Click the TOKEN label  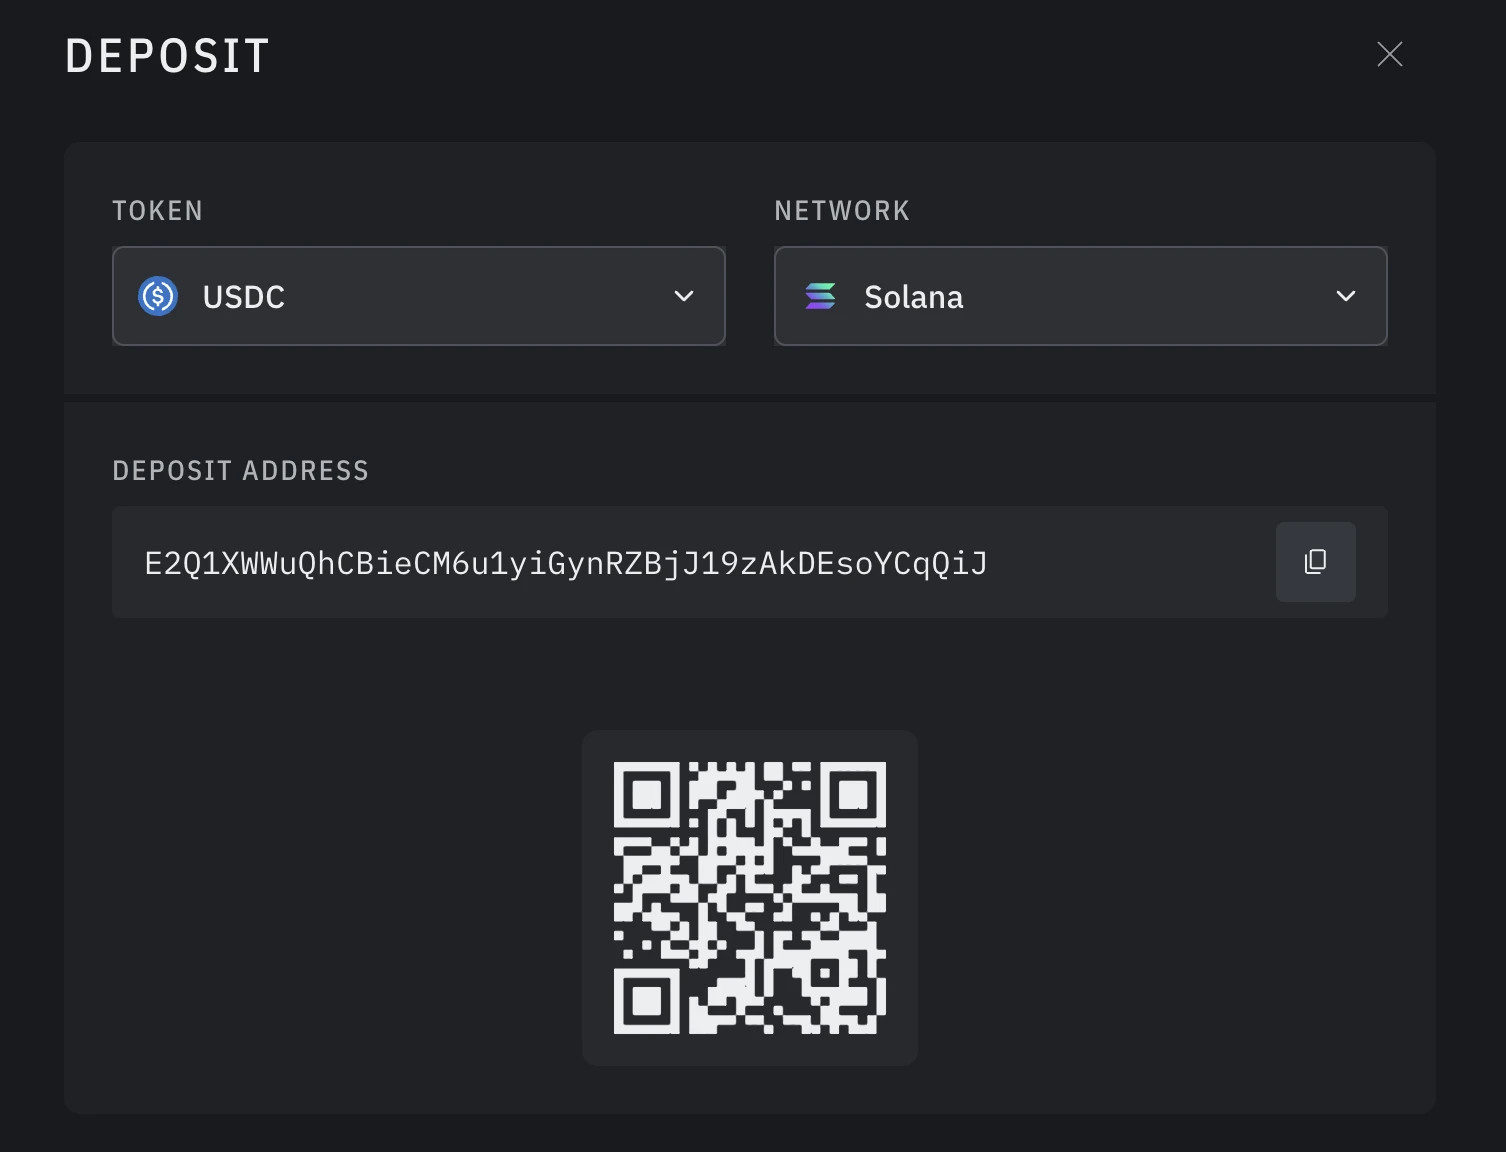(x=157, y=210)
